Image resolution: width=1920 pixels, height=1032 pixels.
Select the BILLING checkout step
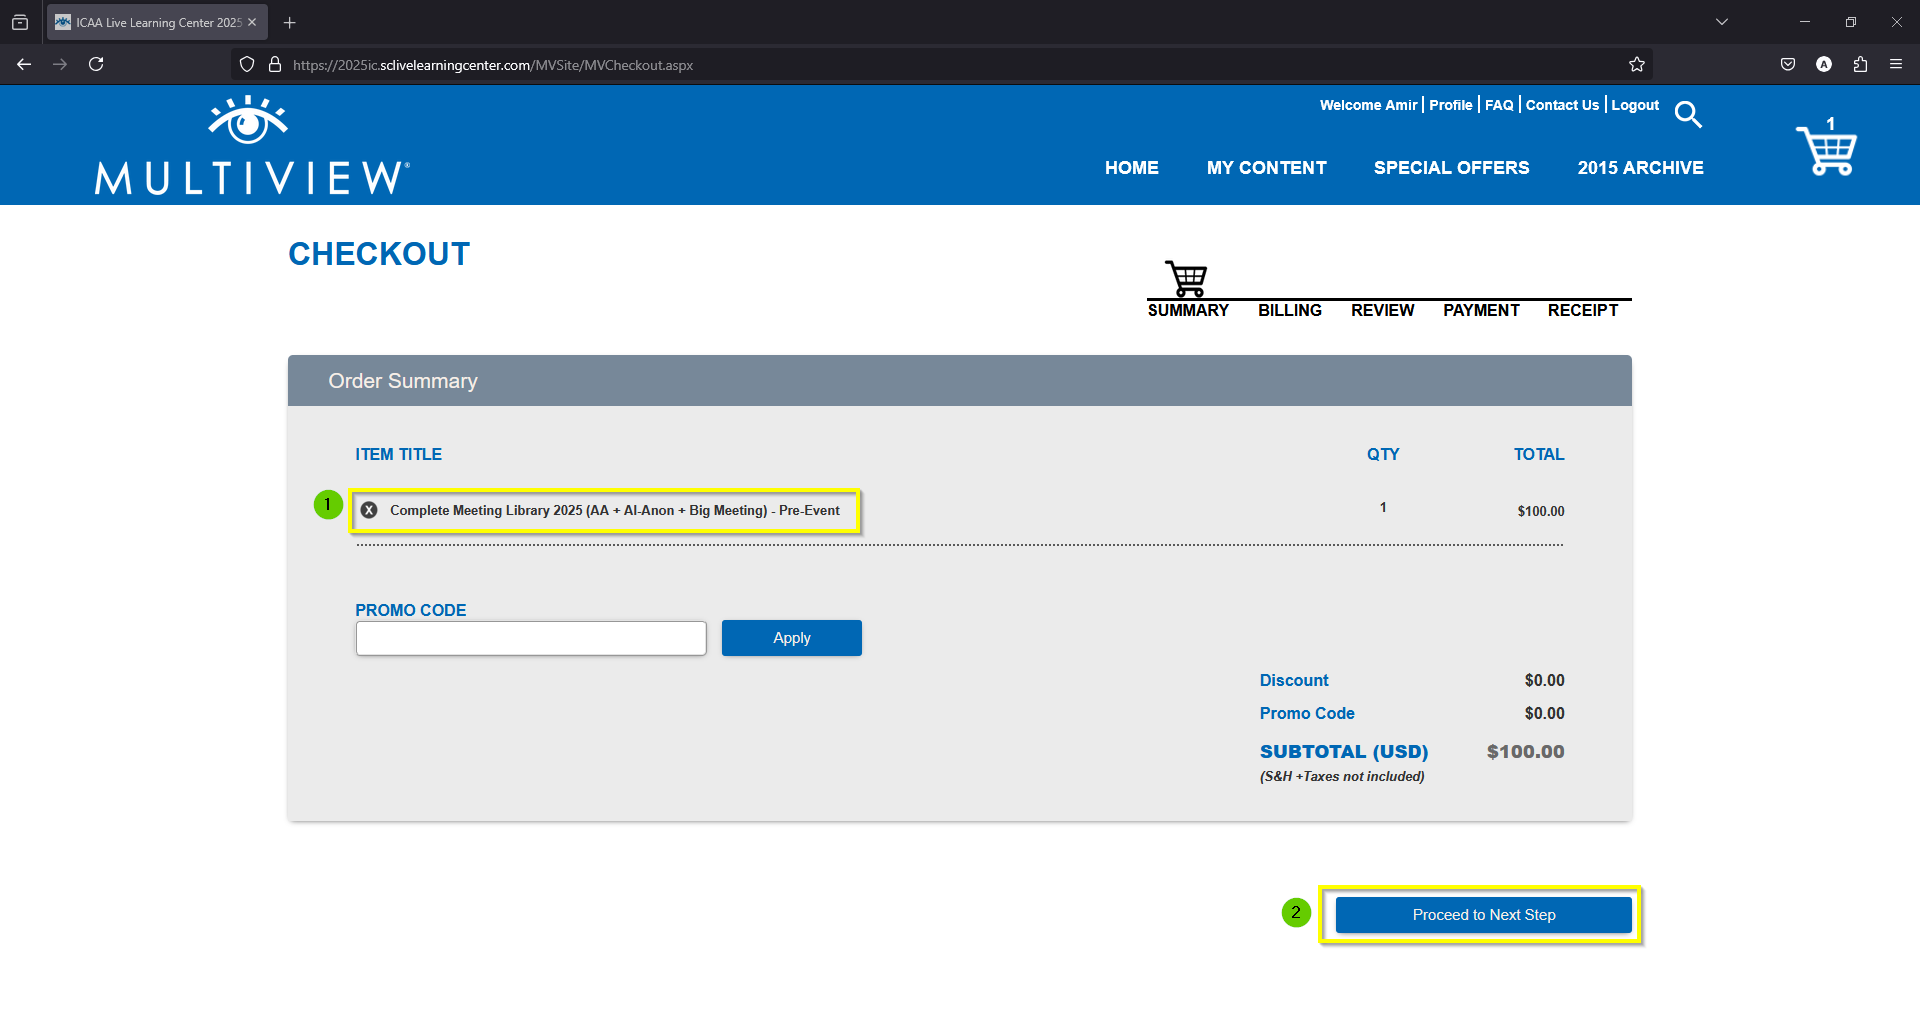(1290, 310)
